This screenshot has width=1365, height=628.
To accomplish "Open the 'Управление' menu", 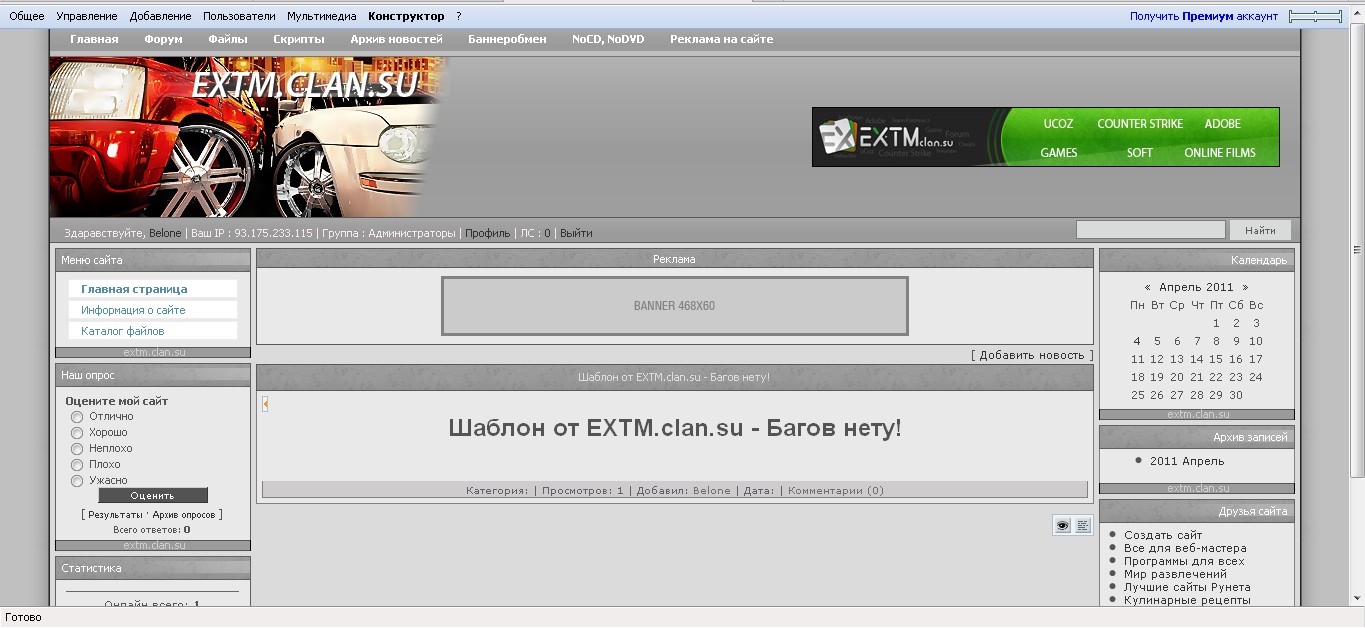I will pyautogui.click(x=87, y=16).
